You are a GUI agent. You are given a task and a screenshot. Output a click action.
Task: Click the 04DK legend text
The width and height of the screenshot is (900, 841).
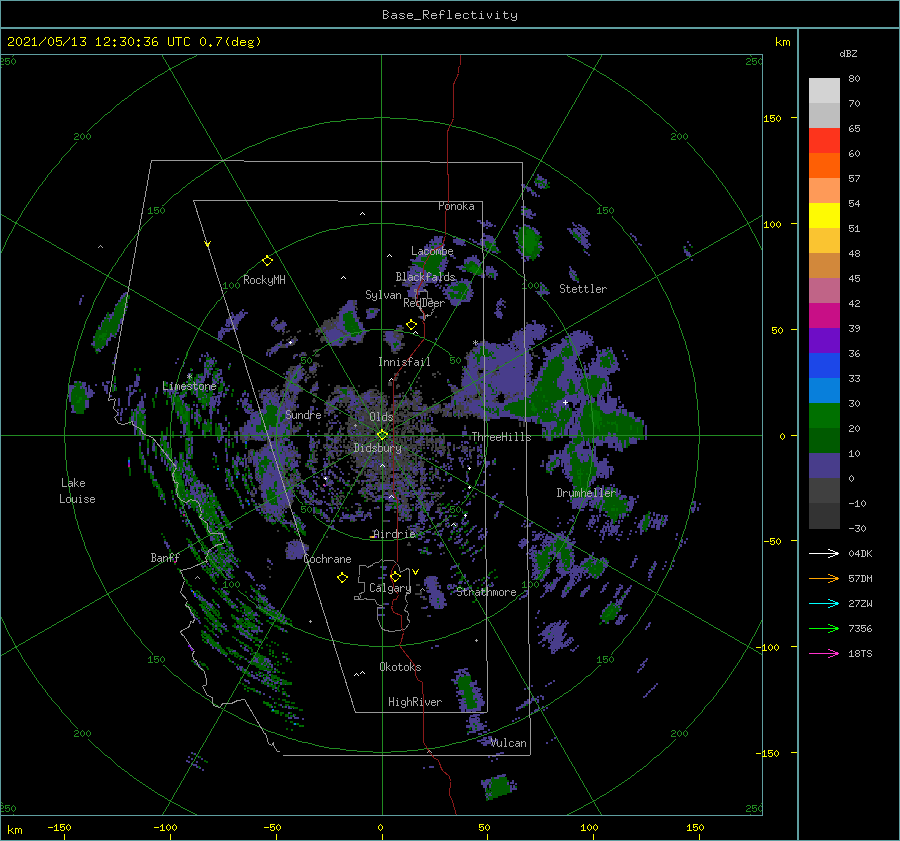click(860, 553)
